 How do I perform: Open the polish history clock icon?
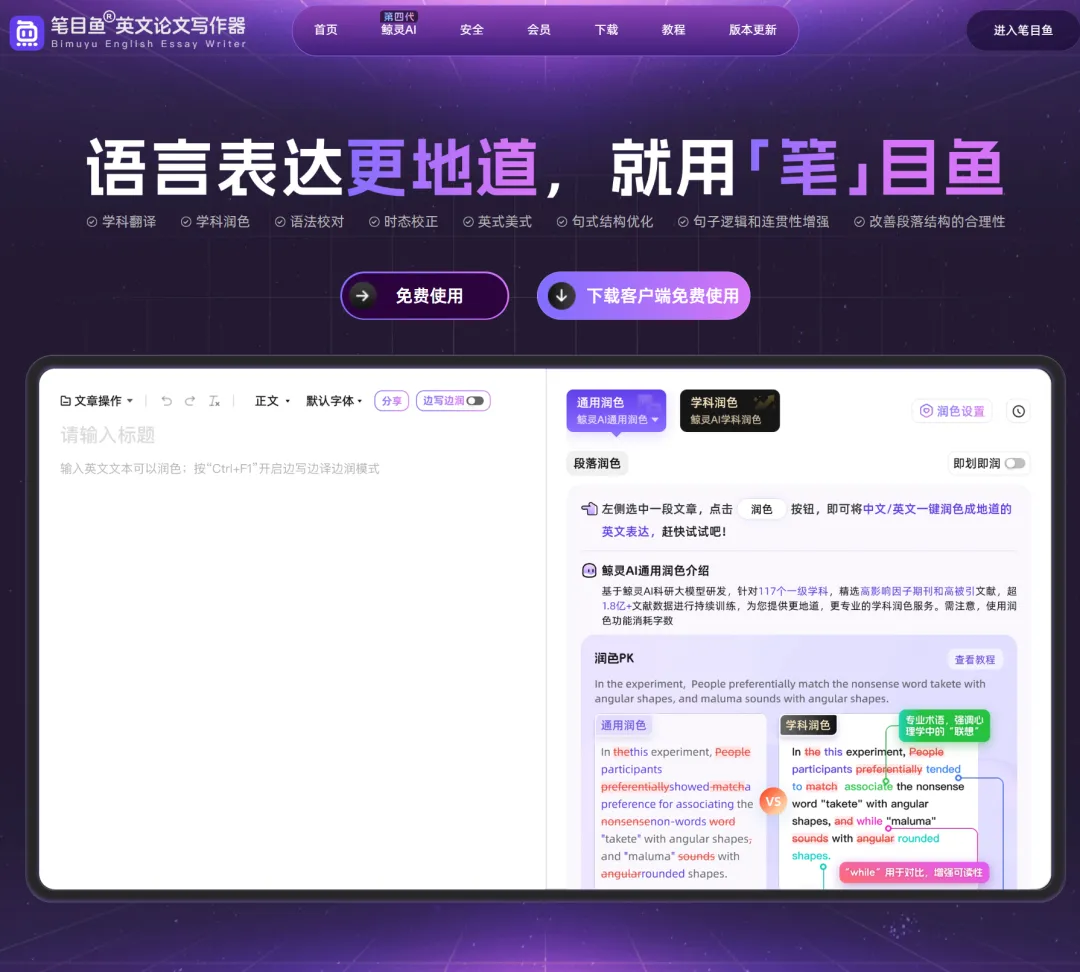coord(1018,411)
